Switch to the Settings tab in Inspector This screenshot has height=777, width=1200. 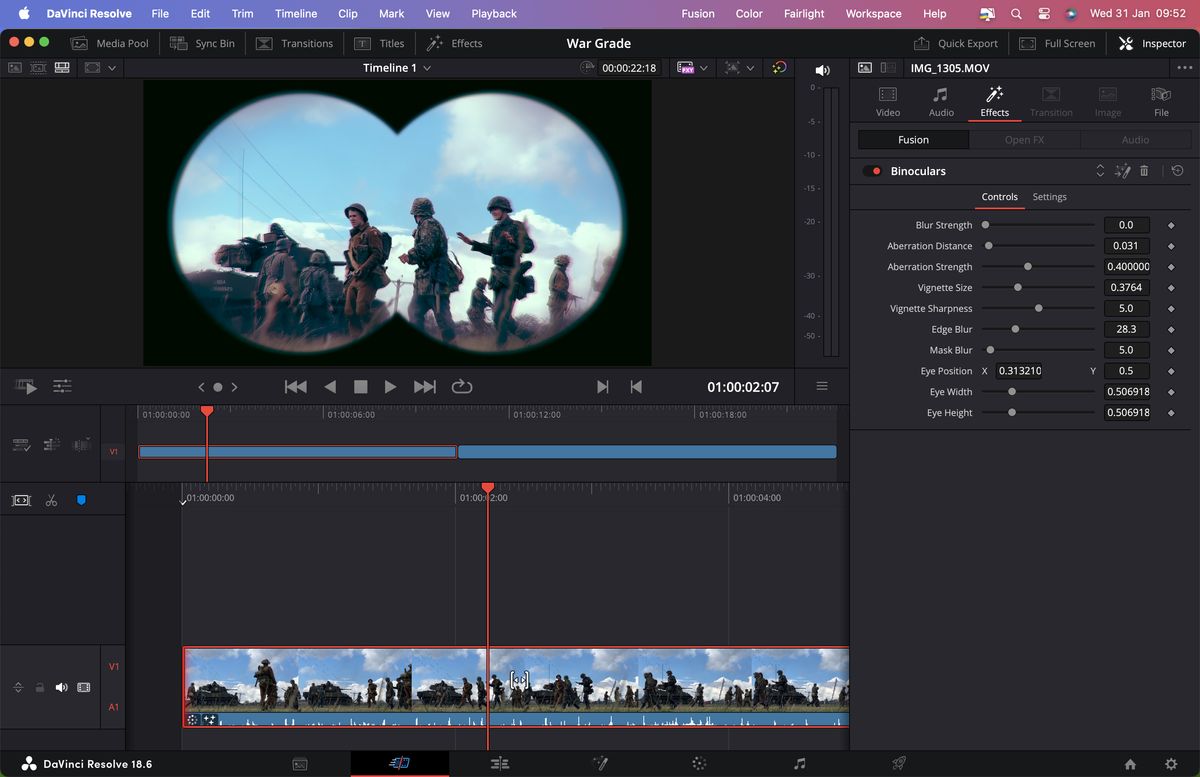tap(1049, 197)
